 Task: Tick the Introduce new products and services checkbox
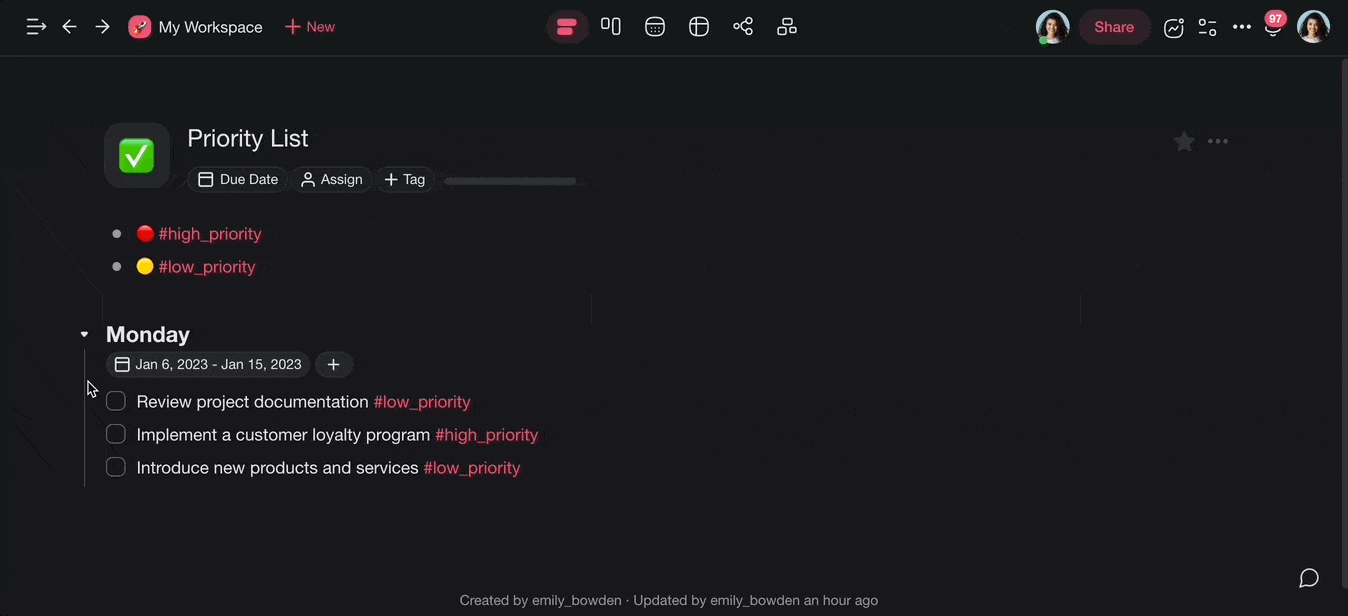[115, 467]
